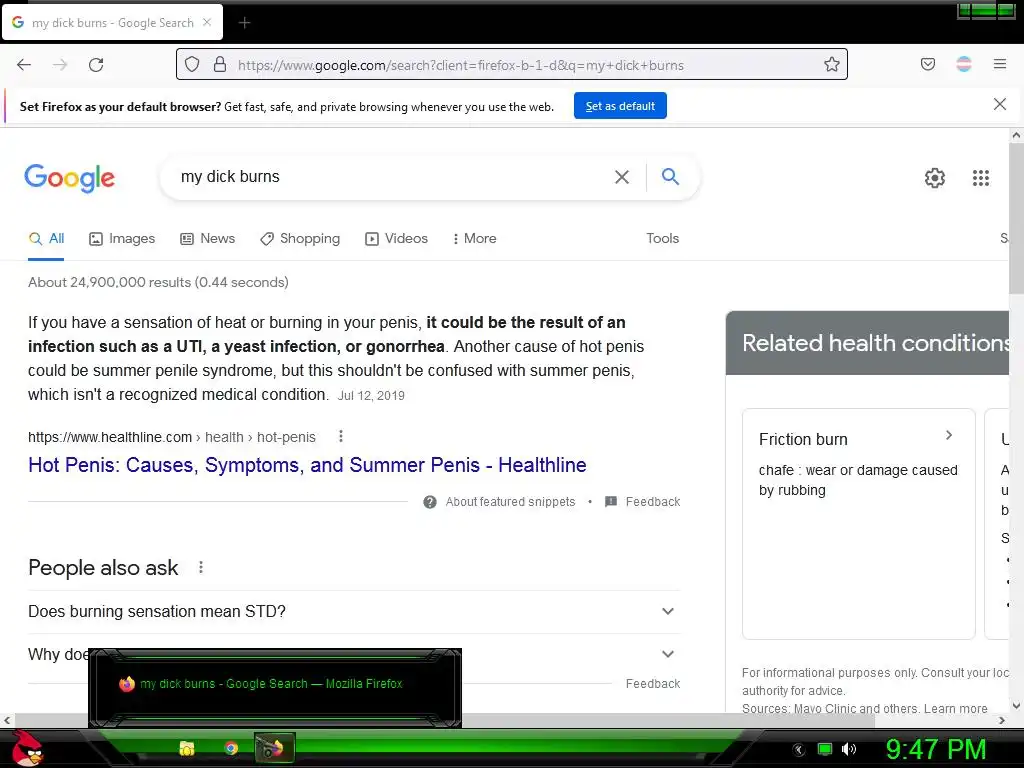Open the More search categories menu
This screenshot has height=768, width=1024.
[475, 239]
